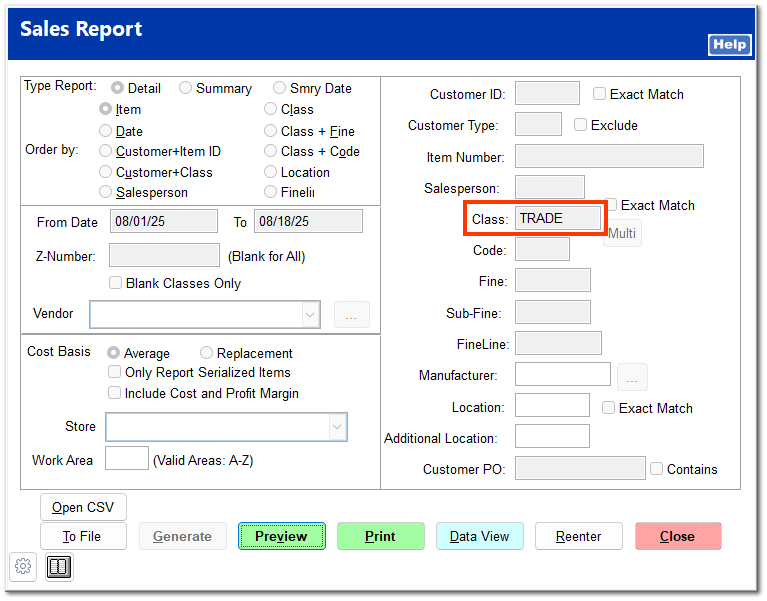This screenshot has width=767, height=601.
Task: Order by Salesperson
Action: point(105,192)
